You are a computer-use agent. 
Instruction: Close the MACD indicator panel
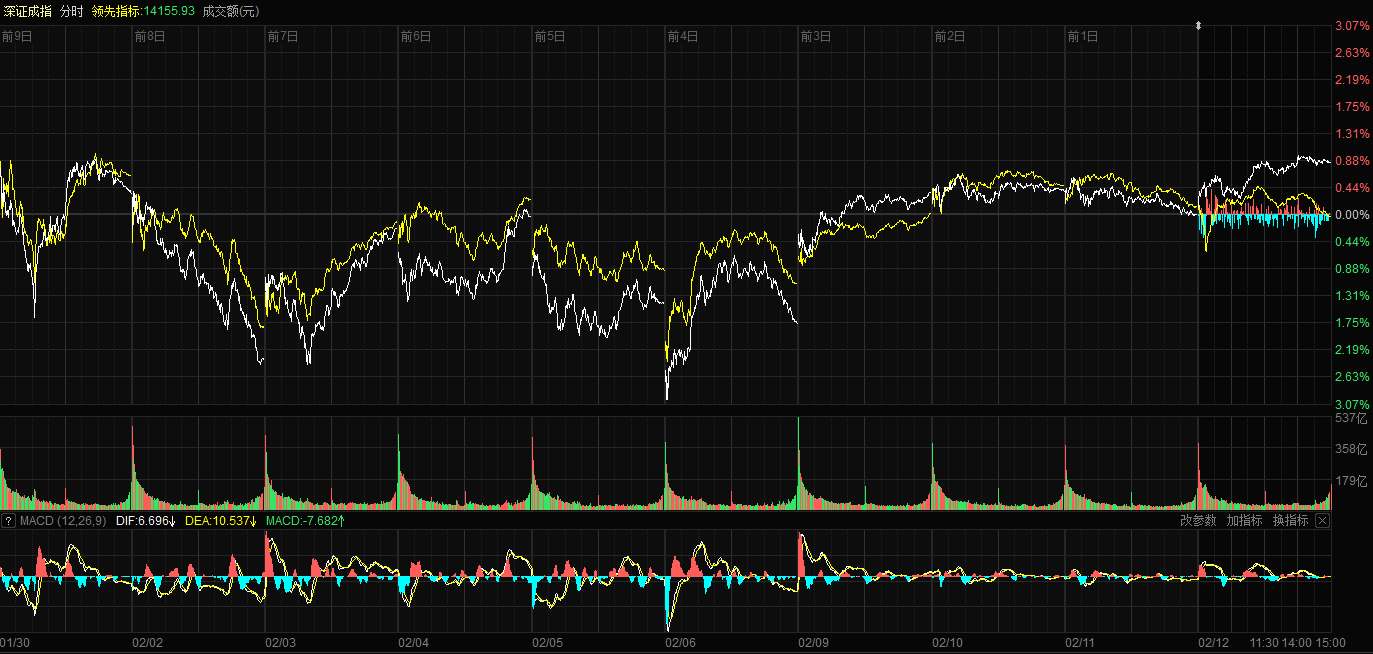tap(1322, 521)
